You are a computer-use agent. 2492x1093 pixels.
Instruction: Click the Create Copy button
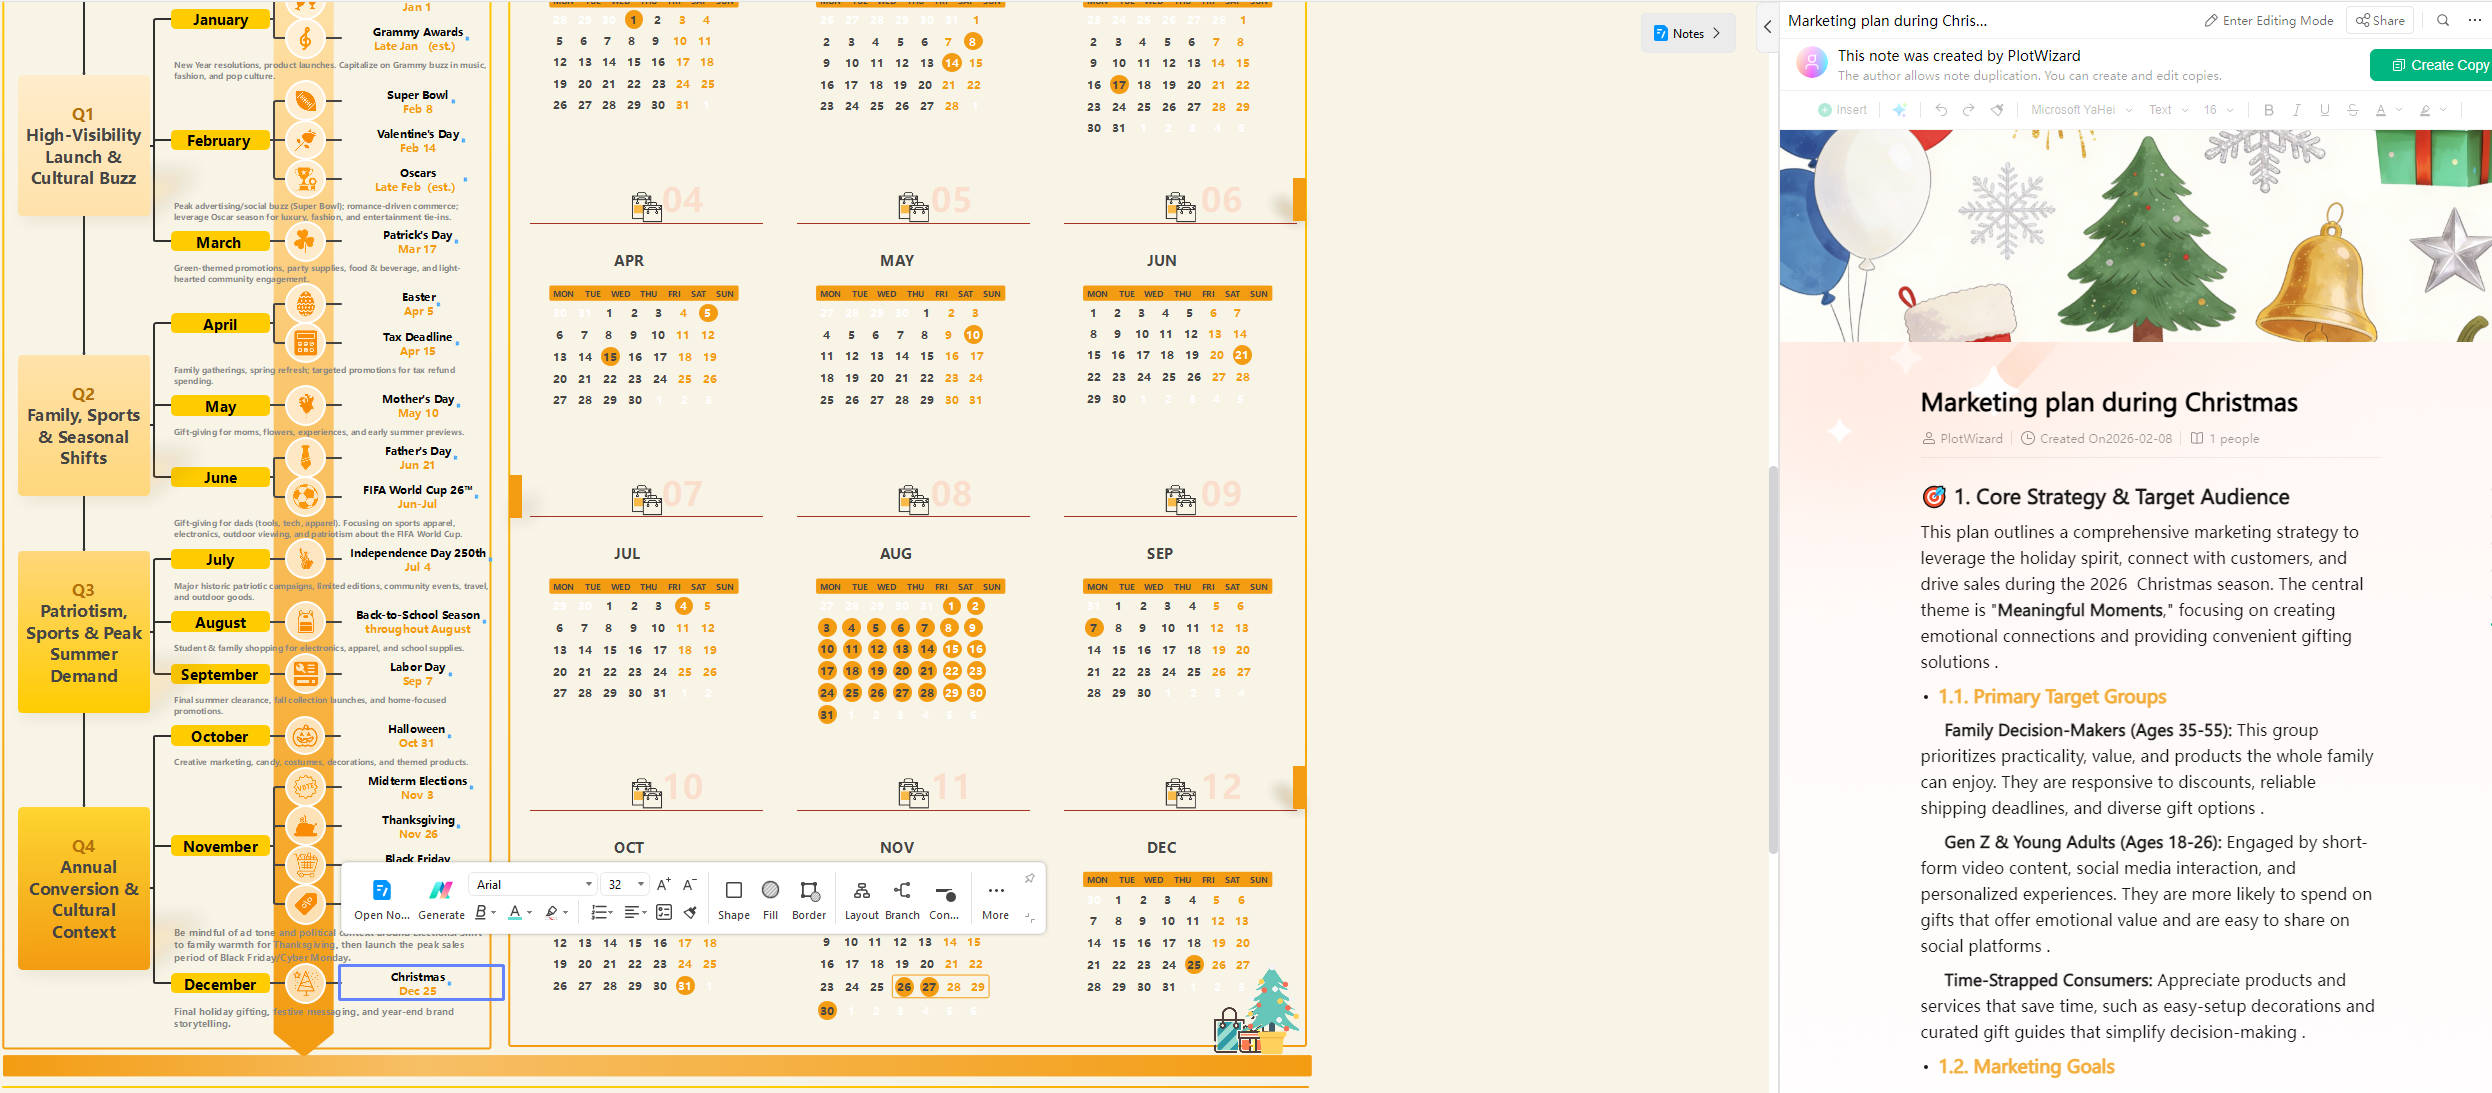click(2438, 65)
